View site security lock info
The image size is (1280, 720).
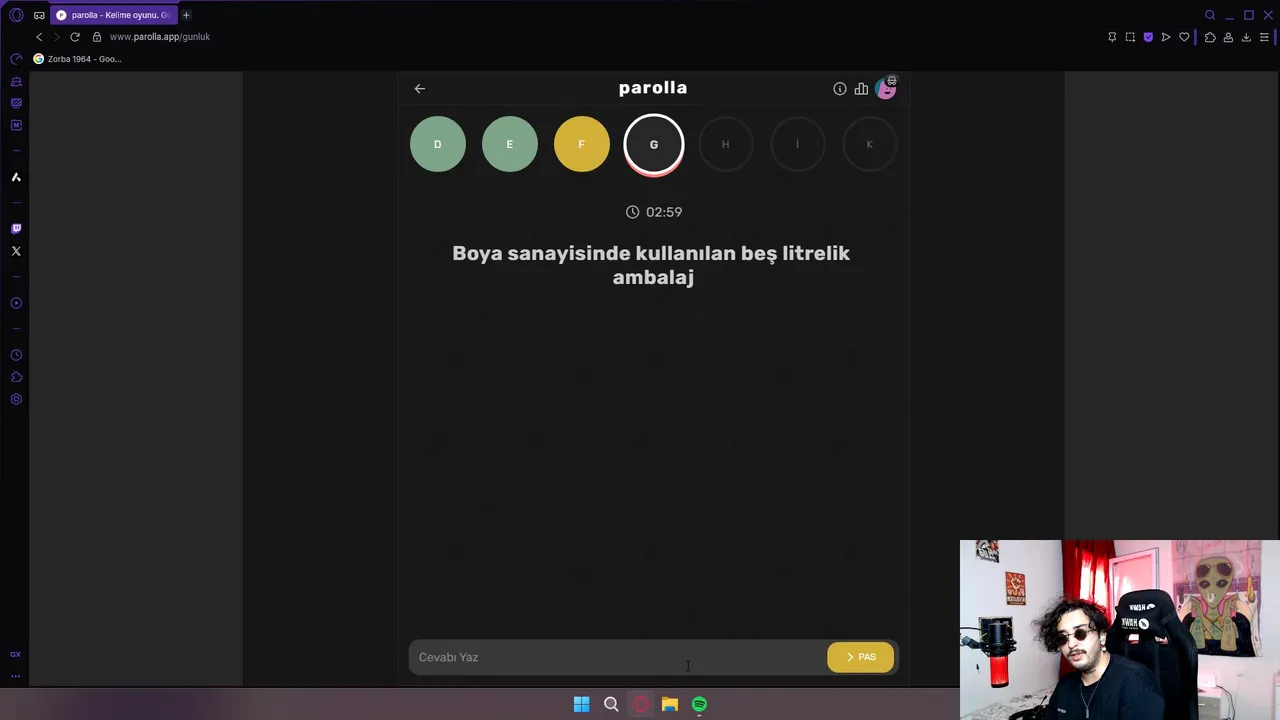[97, 37]
